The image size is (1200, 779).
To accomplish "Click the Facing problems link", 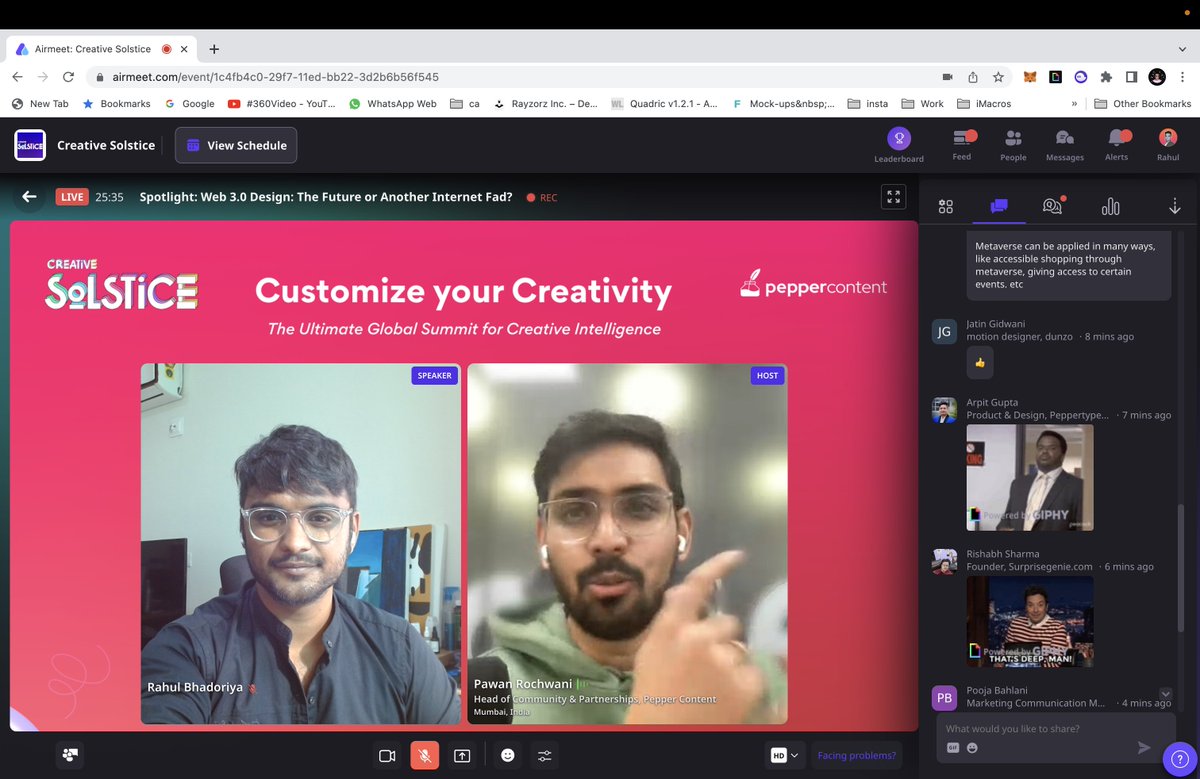I will [856, 755].
